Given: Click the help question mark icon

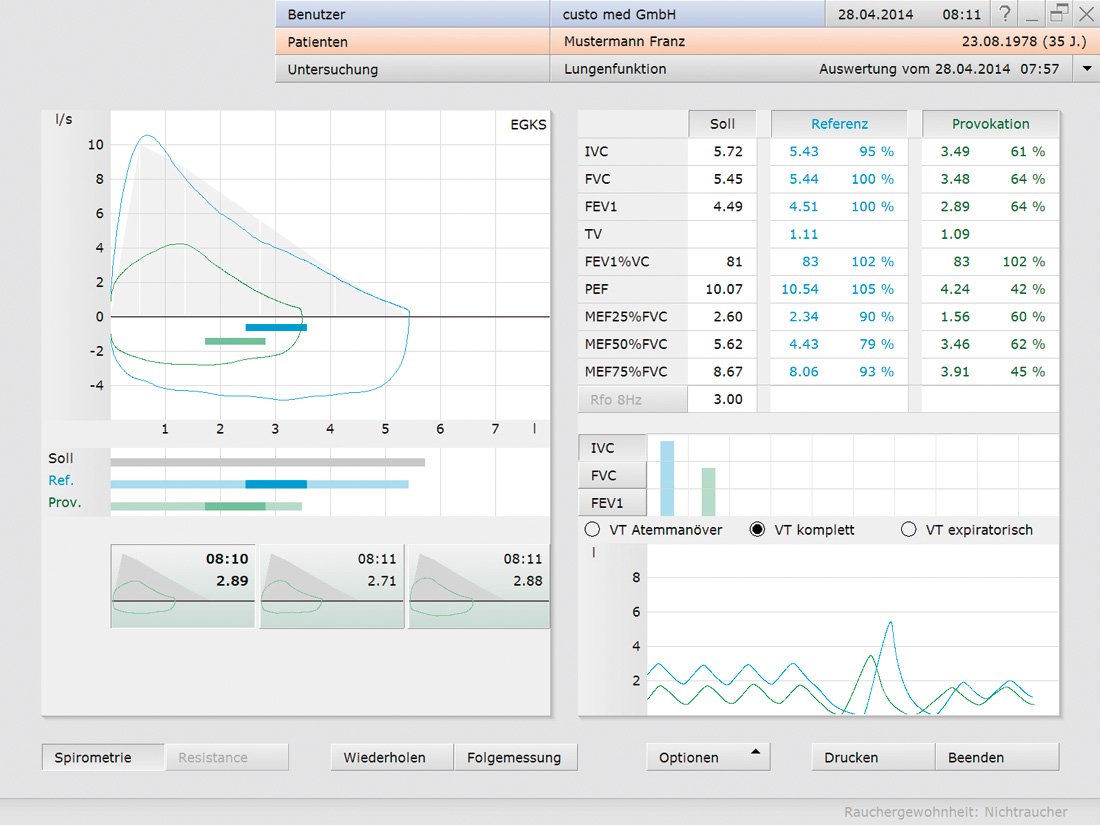Looking at the screenshot, I should pos(1005,14).
